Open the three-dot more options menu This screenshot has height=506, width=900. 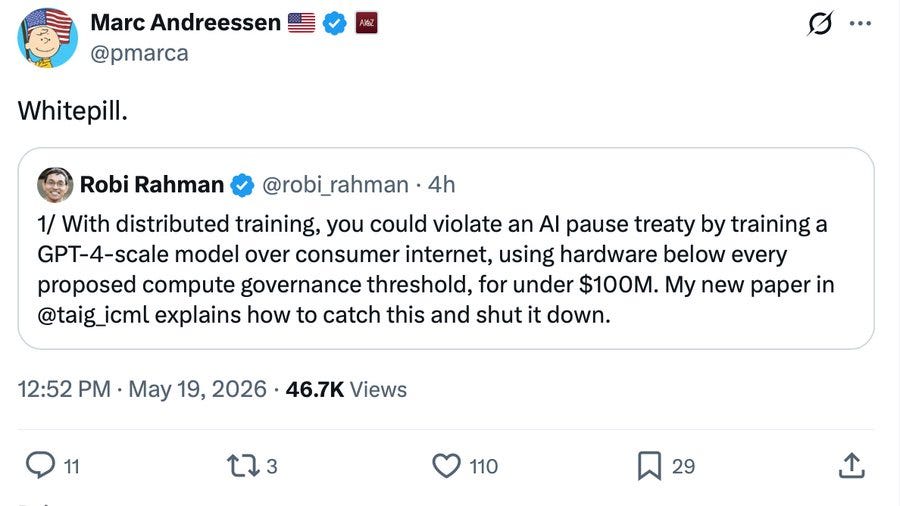pyautogui.click(x=860, y=24)
